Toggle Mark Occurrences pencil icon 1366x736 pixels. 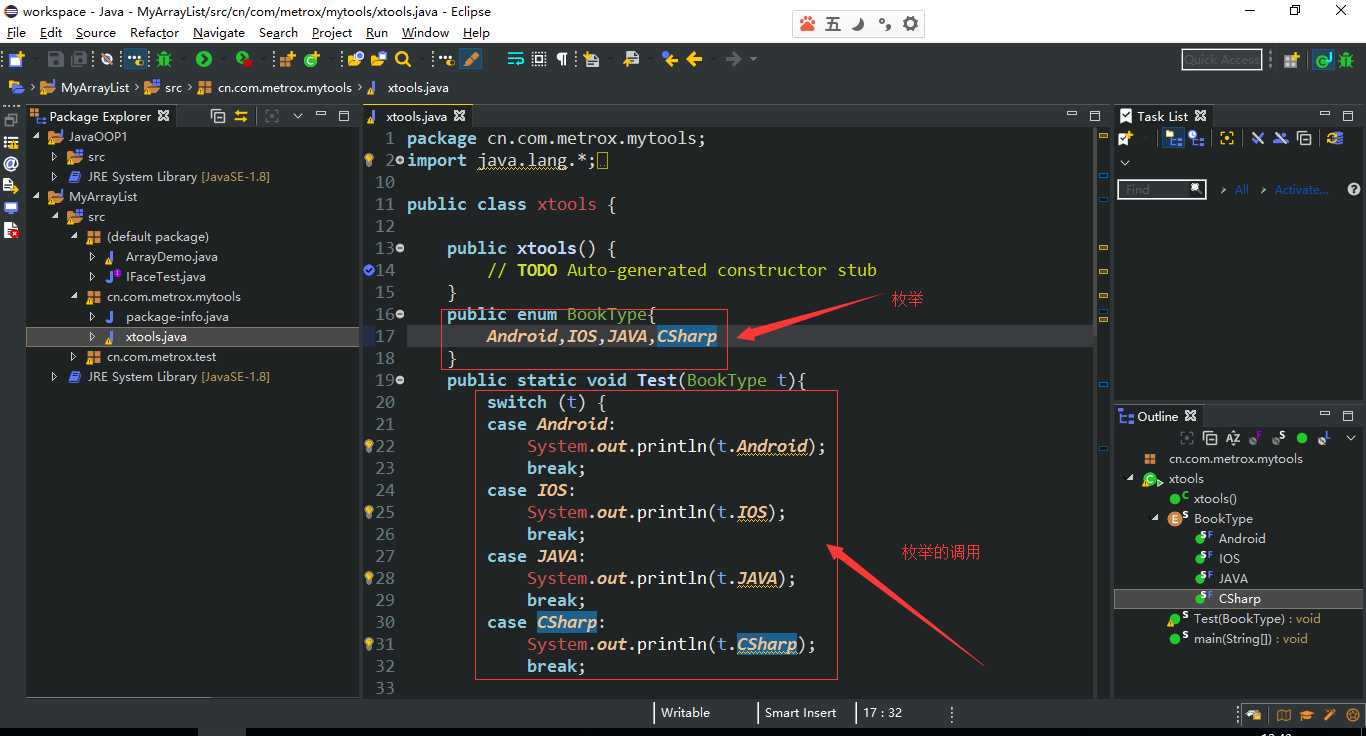pos(471,60)
